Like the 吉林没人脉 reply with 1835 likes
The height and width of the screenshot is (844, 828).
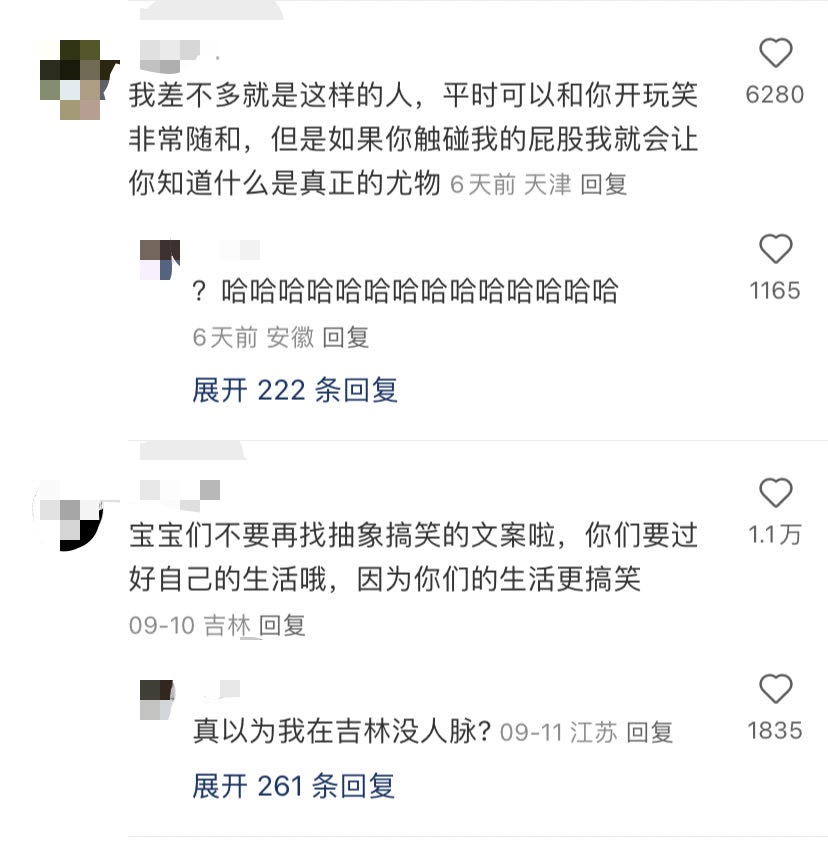(775, 688)
